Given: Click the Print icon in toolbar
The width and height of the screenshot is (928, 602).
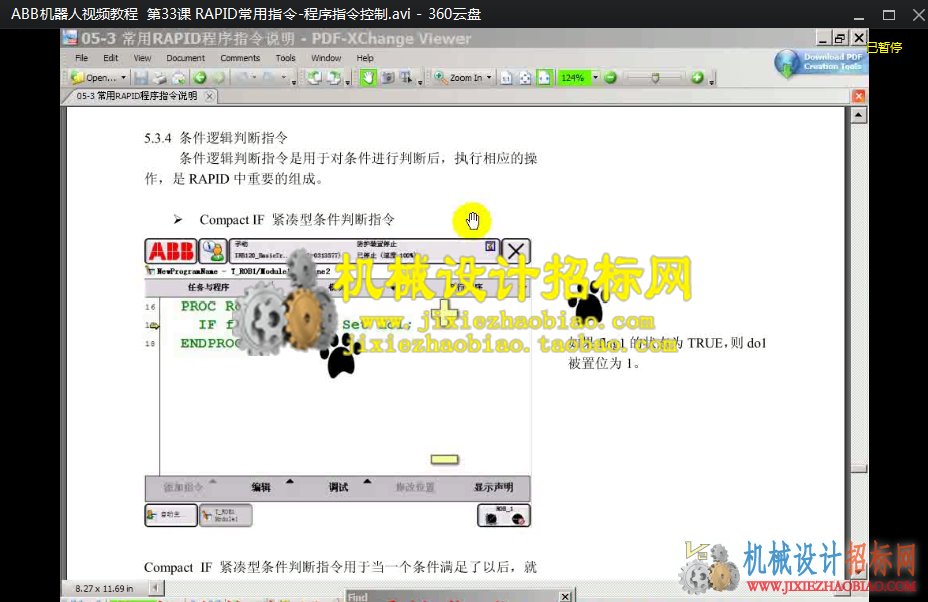Looking at the screenshot, I should [x=159, y=78].
